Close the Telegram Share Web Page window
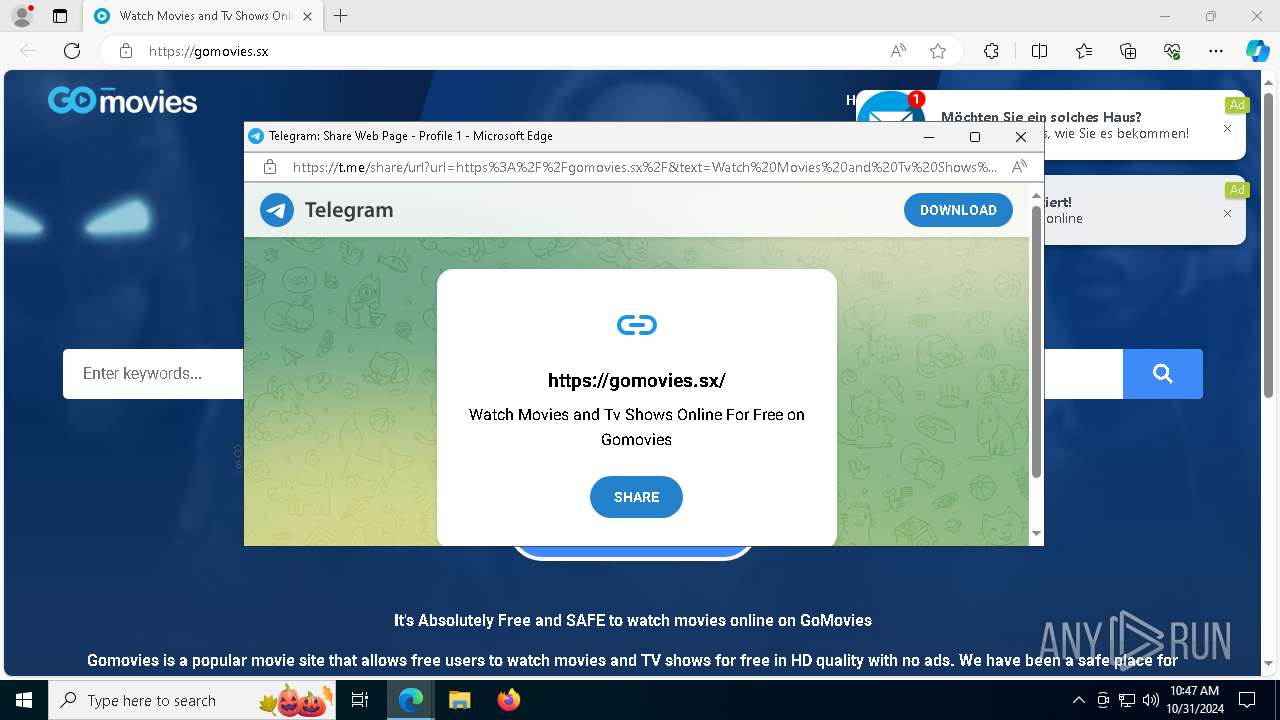Screen dimensions: 1280x720 click(x=1021, y=137)
